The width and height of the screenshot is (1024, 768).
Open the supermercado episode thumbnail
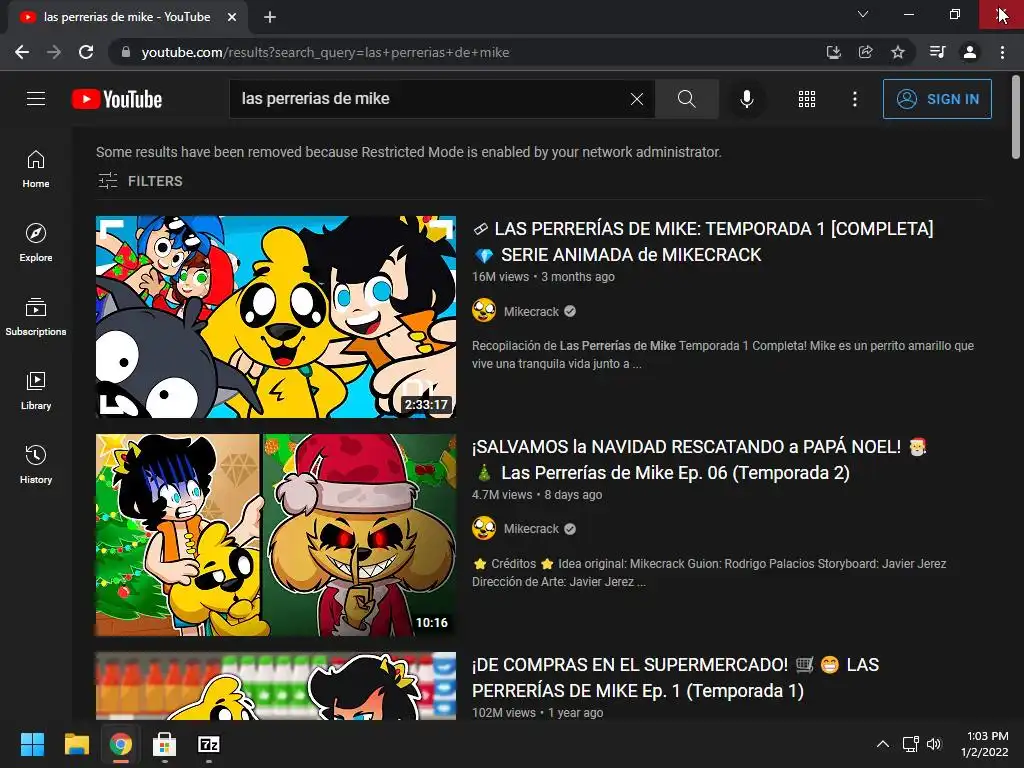(276, 686)
